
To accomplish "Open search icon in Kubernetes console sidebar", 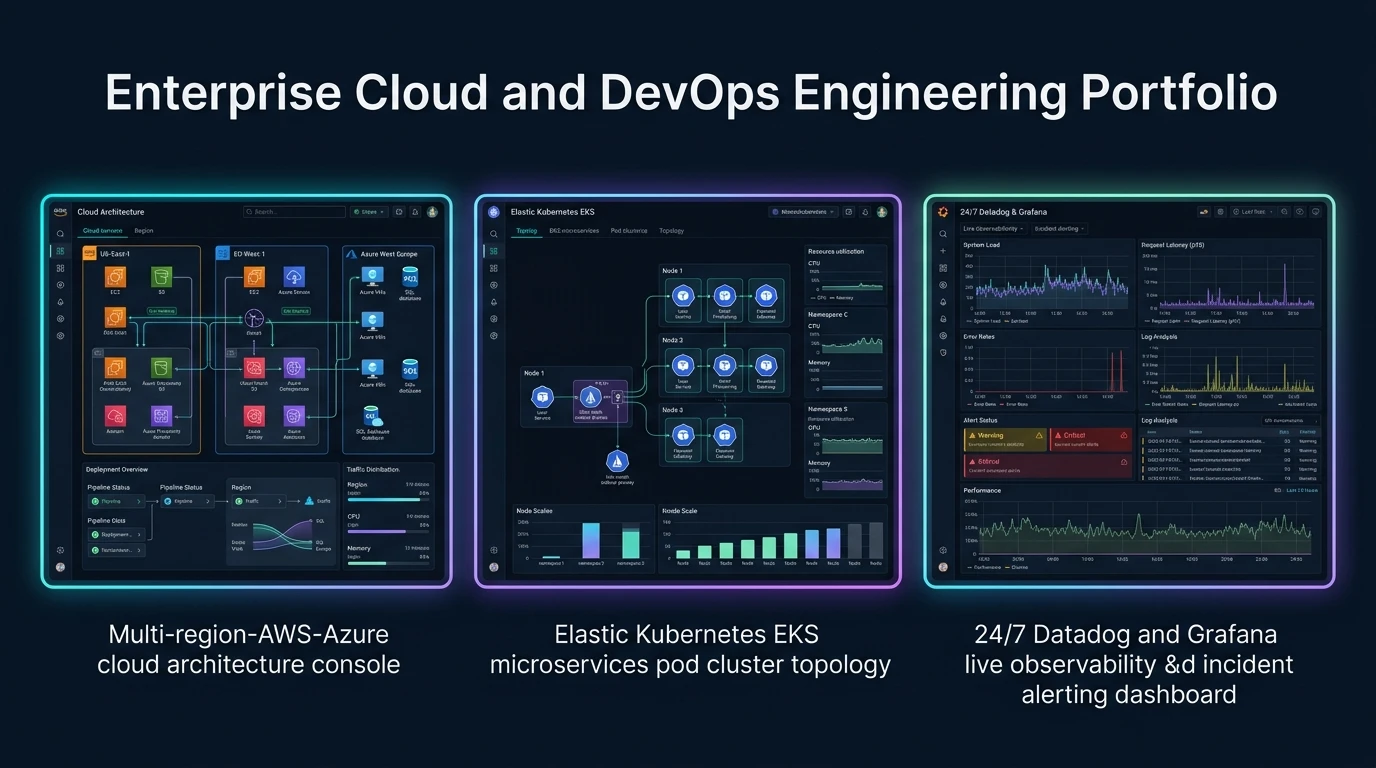I will (x=494, y=234).
